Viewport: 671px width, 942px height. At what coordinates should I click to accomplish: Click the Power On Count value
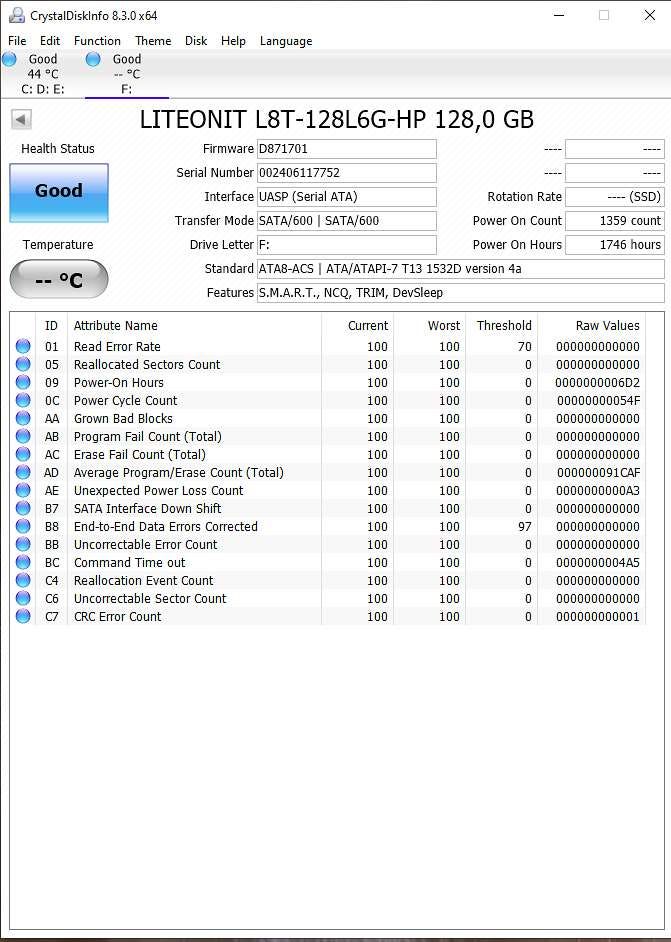615,221
